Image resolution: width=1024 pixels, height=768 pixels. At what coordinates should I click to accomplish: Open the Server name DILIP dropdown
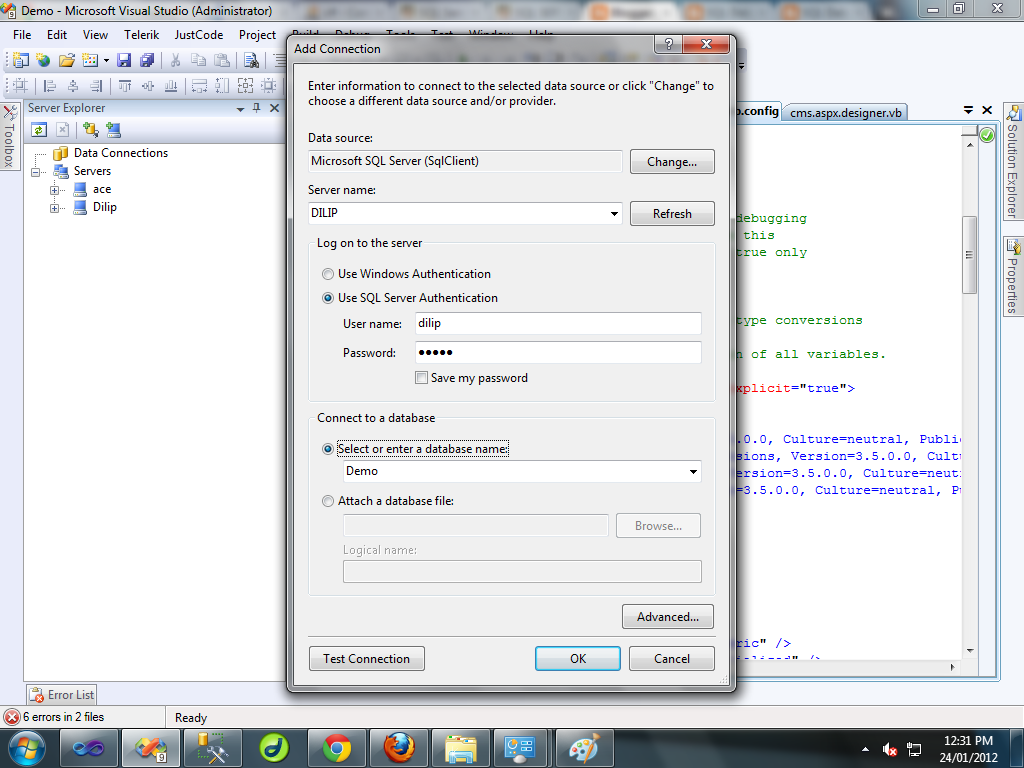(614, 214)
